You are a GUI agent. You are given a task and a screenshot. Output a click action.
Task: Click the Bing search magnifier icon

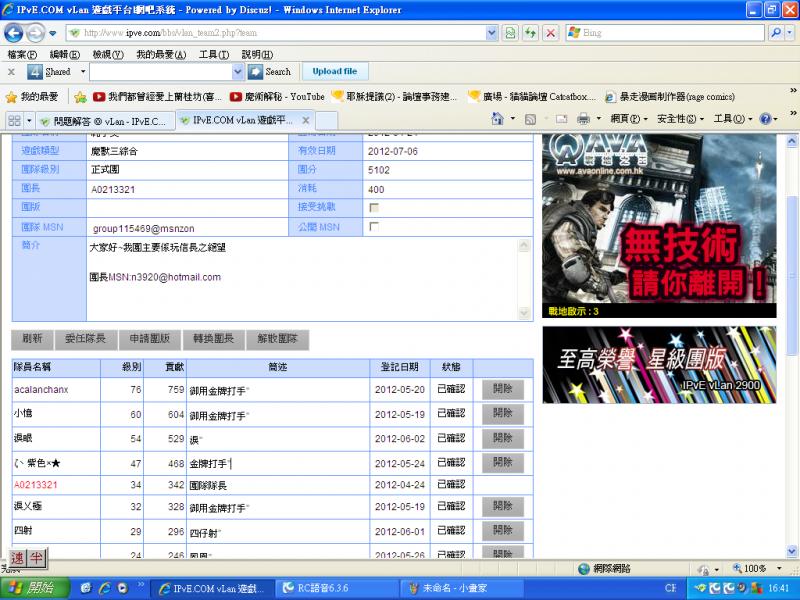(776, 33)
